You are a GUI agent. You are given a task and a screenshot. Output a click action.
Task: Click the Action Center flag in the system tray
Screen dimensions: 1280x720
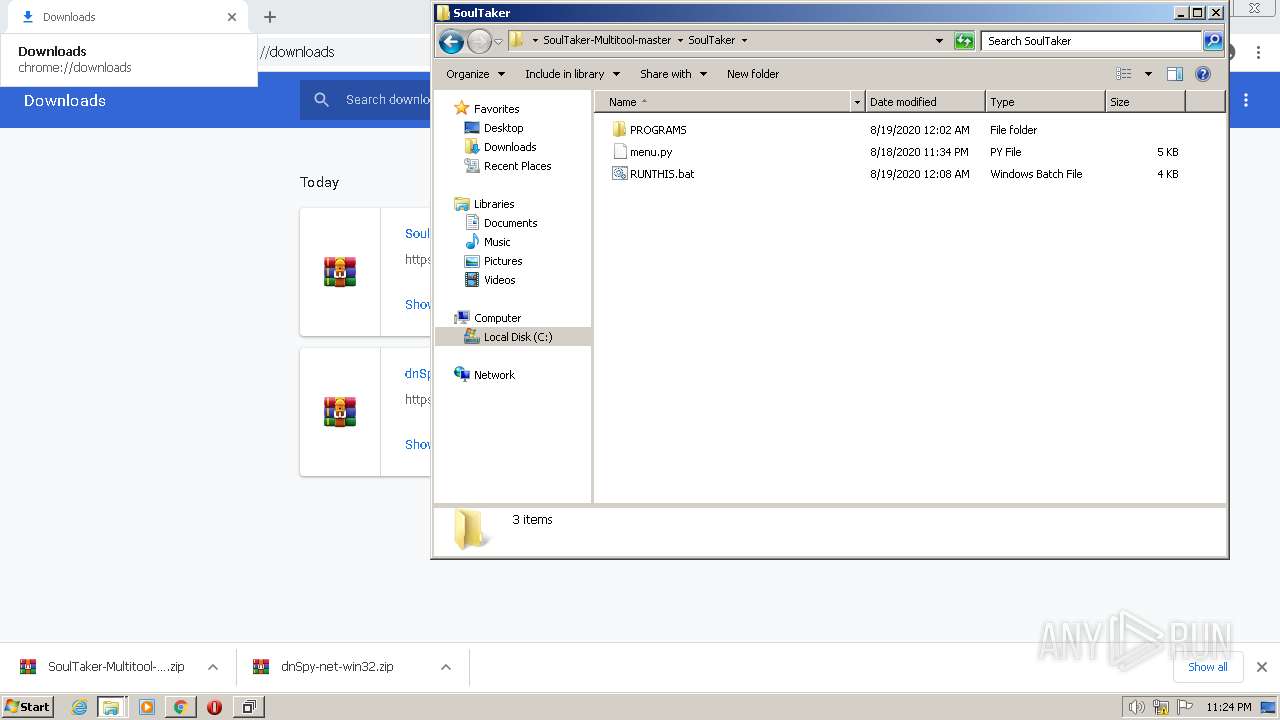tap(1185, 707)
